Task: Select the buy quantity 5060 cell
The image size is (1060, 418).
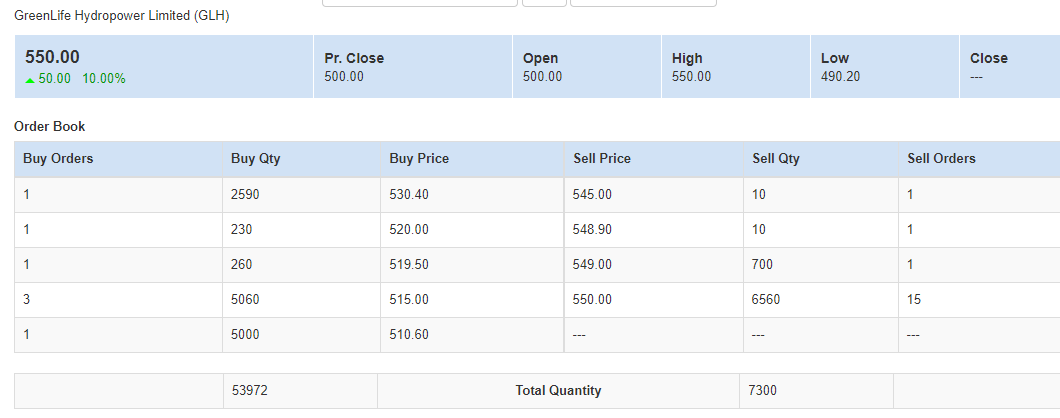Action: [x=302, y=300]
